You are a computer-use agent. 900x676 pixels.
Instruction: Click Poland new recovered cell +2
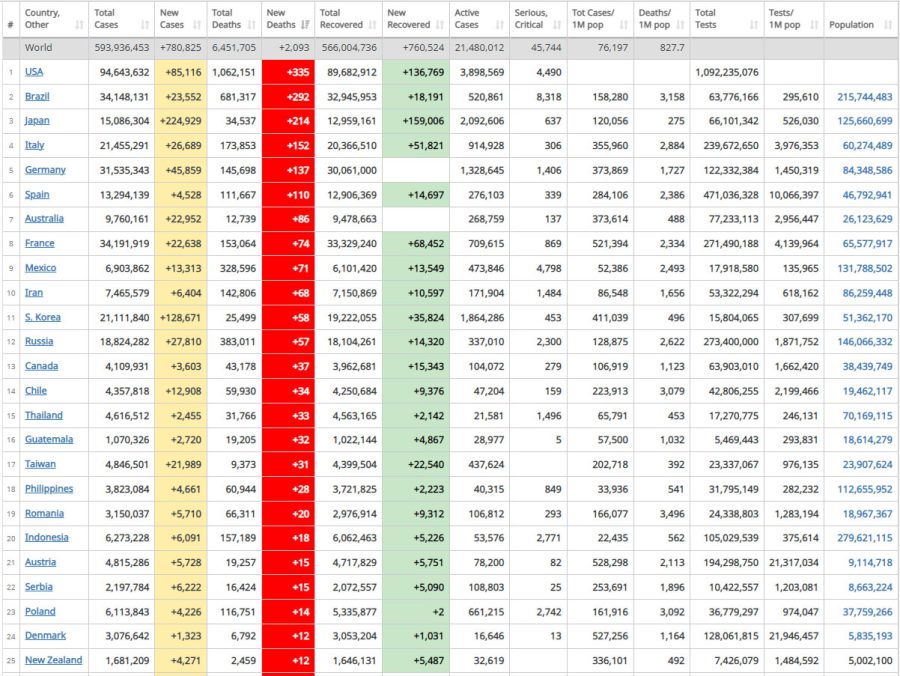click(416, 612)
